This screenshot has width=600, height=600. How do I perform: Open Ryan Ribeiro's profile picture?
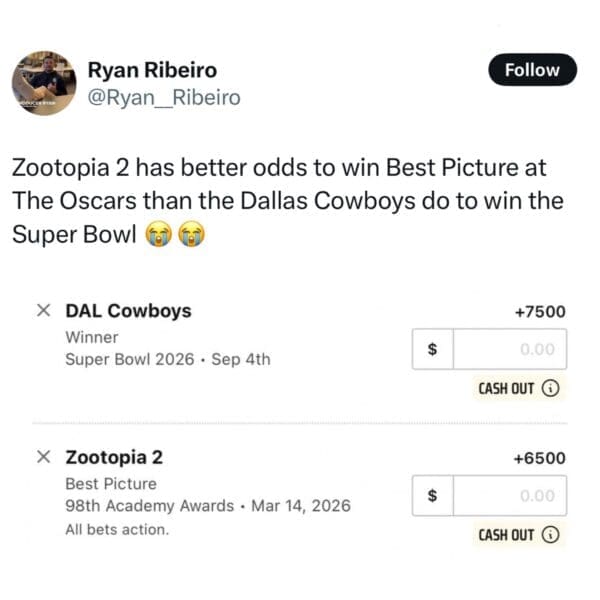(x=43, y=83)
